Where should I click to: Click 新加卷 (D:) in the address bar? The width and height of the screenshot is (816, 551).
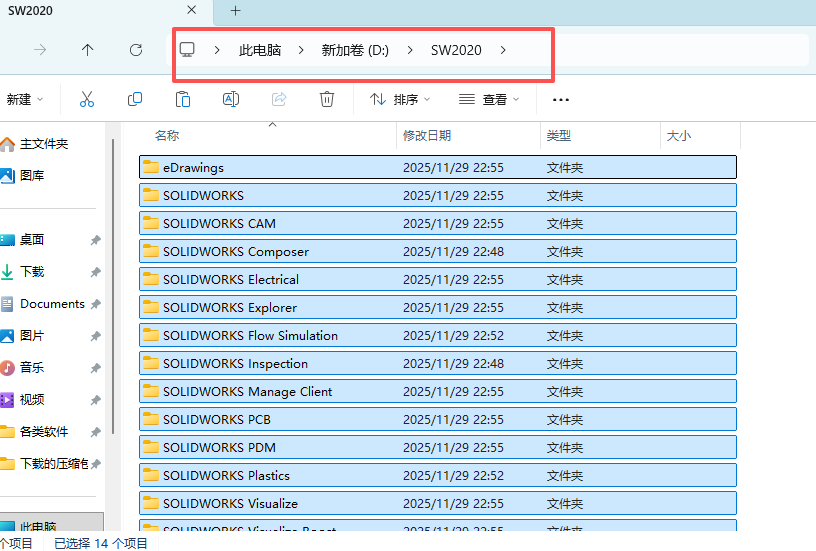(355, 50)
